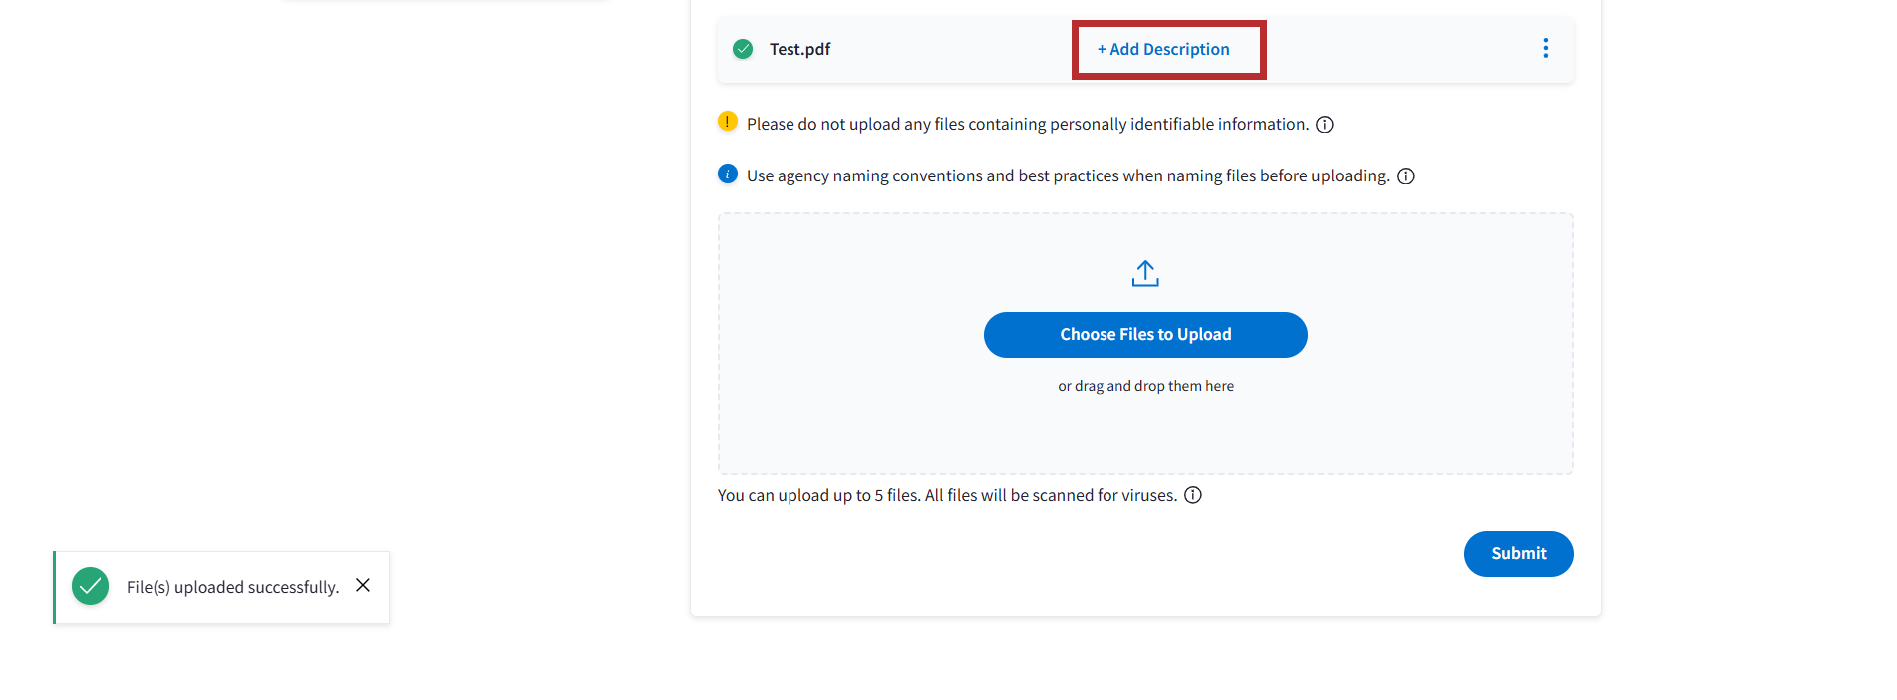
Task: Show info tooltip about virus scanning
Action: click(x=1193, y=495)
